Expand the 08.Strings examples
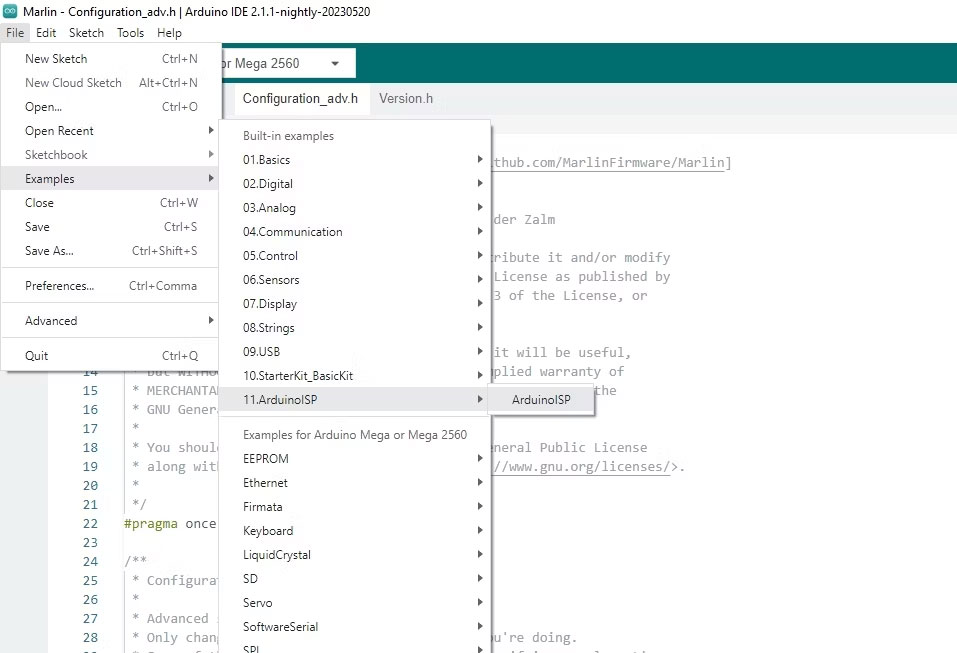The height and width of the screenshot is (653, 957). [355, 328]
